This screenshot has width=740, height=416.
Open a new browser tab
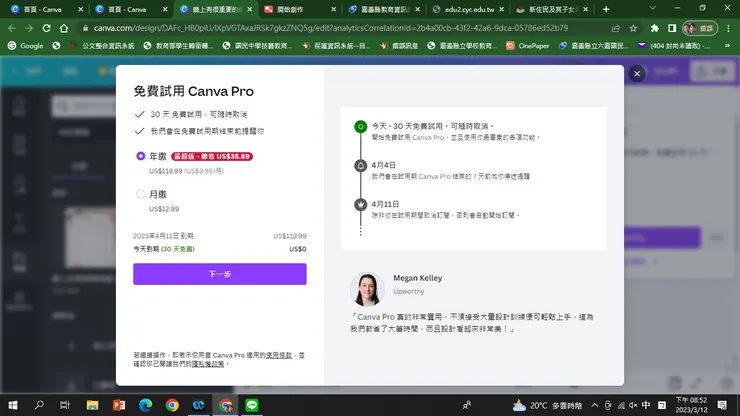point(606,9)
